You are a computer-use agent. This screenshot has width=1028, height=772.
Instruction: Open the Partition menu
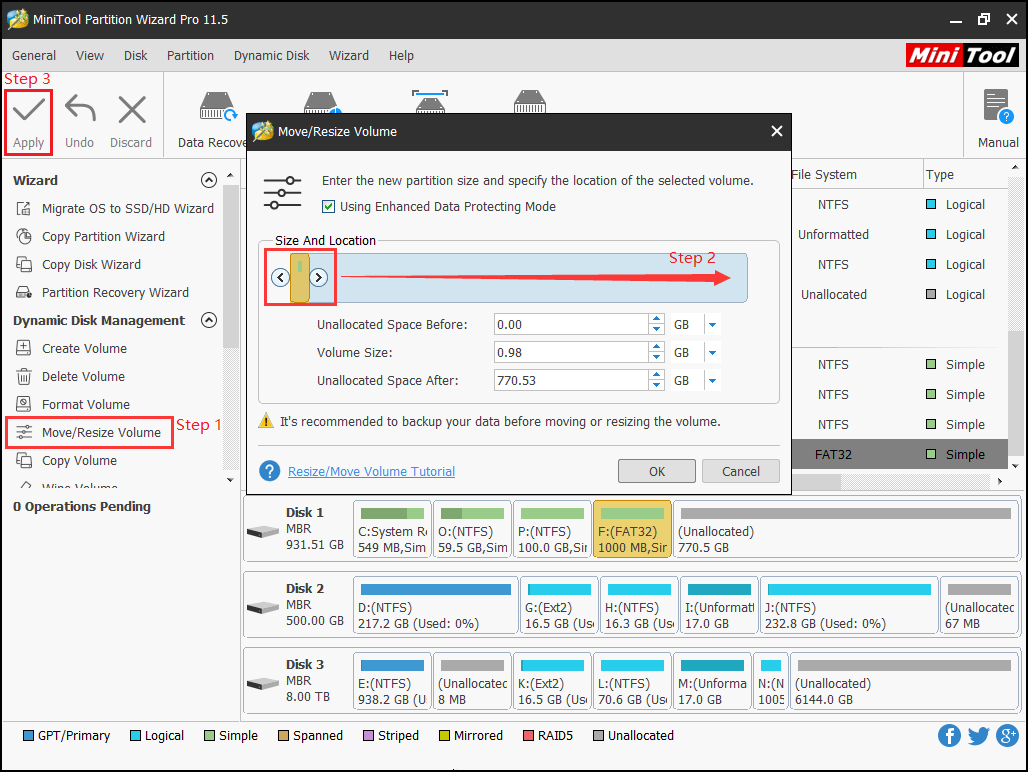coord(190,56)
